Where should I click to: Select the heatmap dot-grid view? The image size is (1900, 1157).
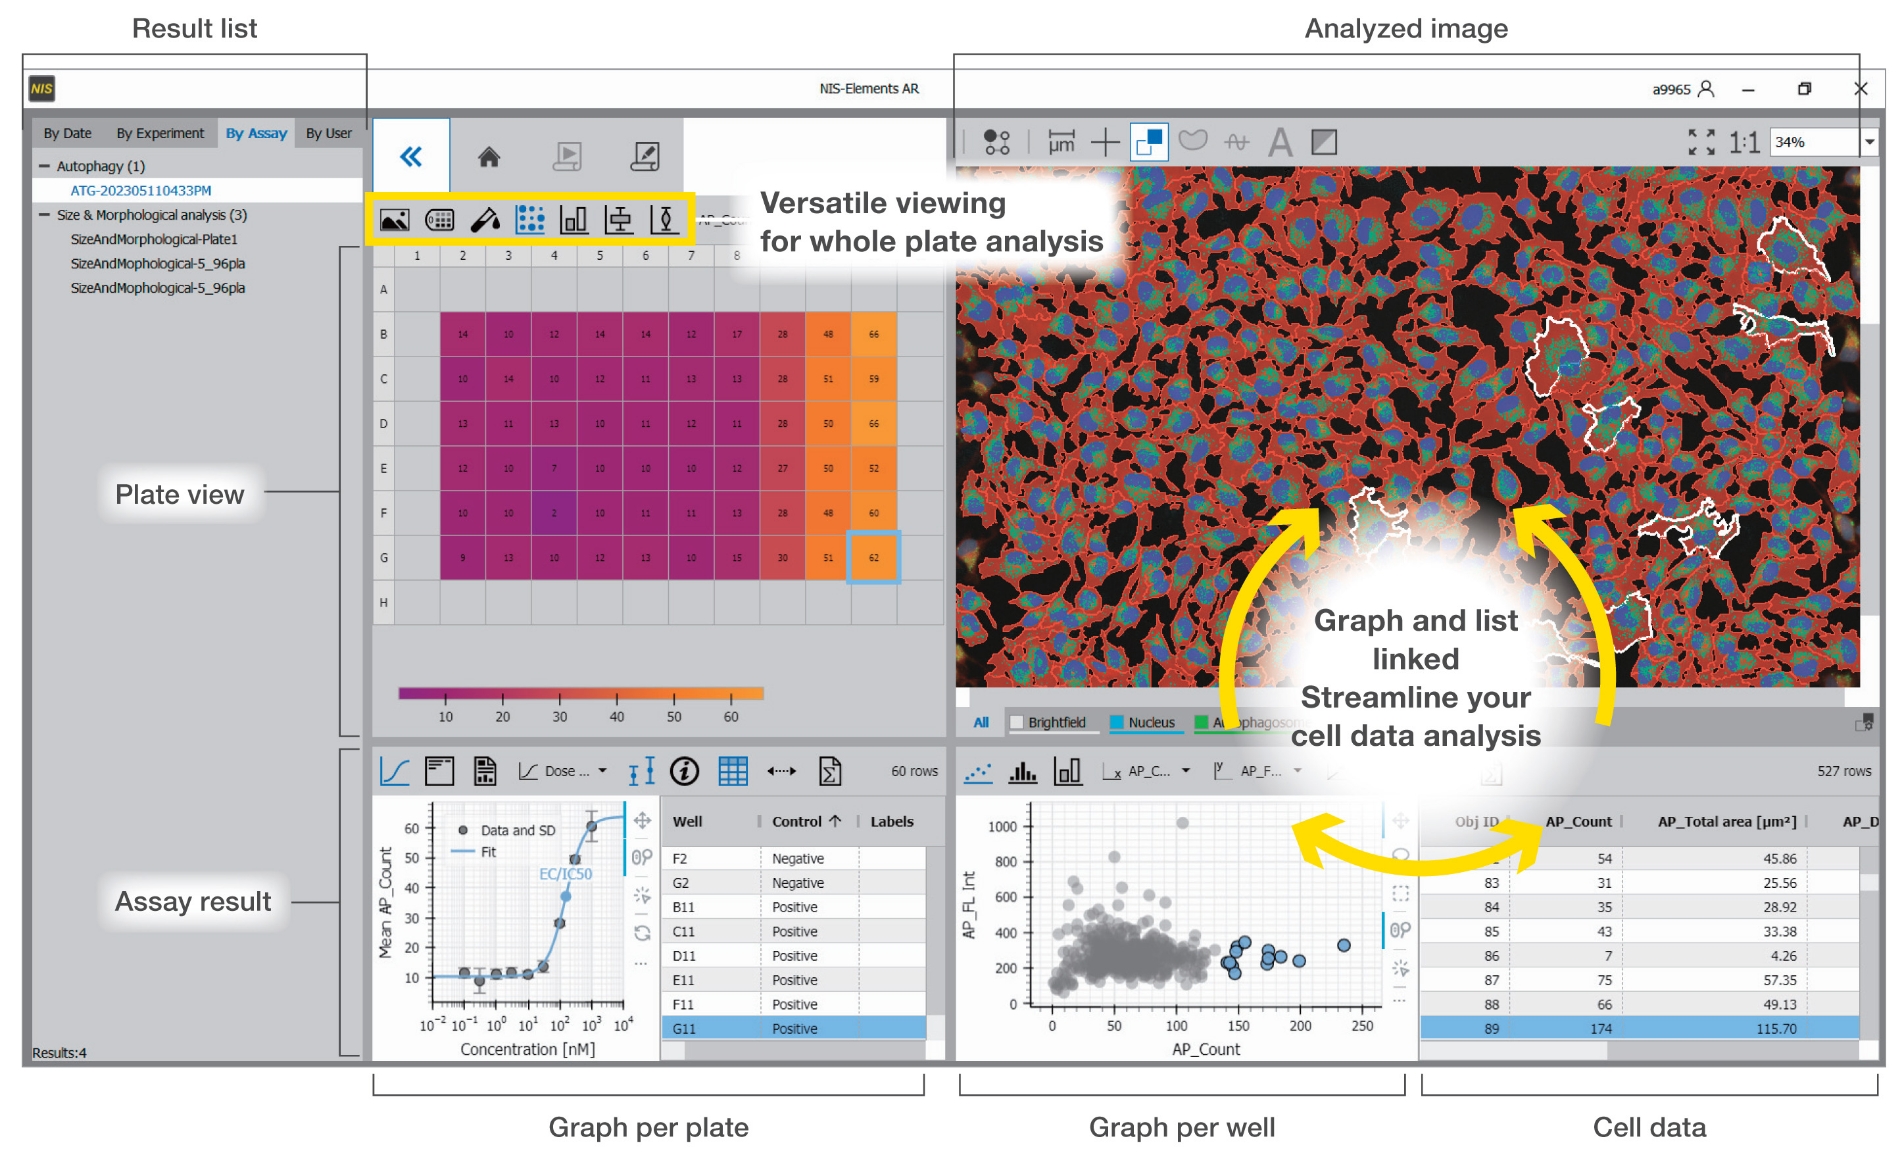point(530,220)
